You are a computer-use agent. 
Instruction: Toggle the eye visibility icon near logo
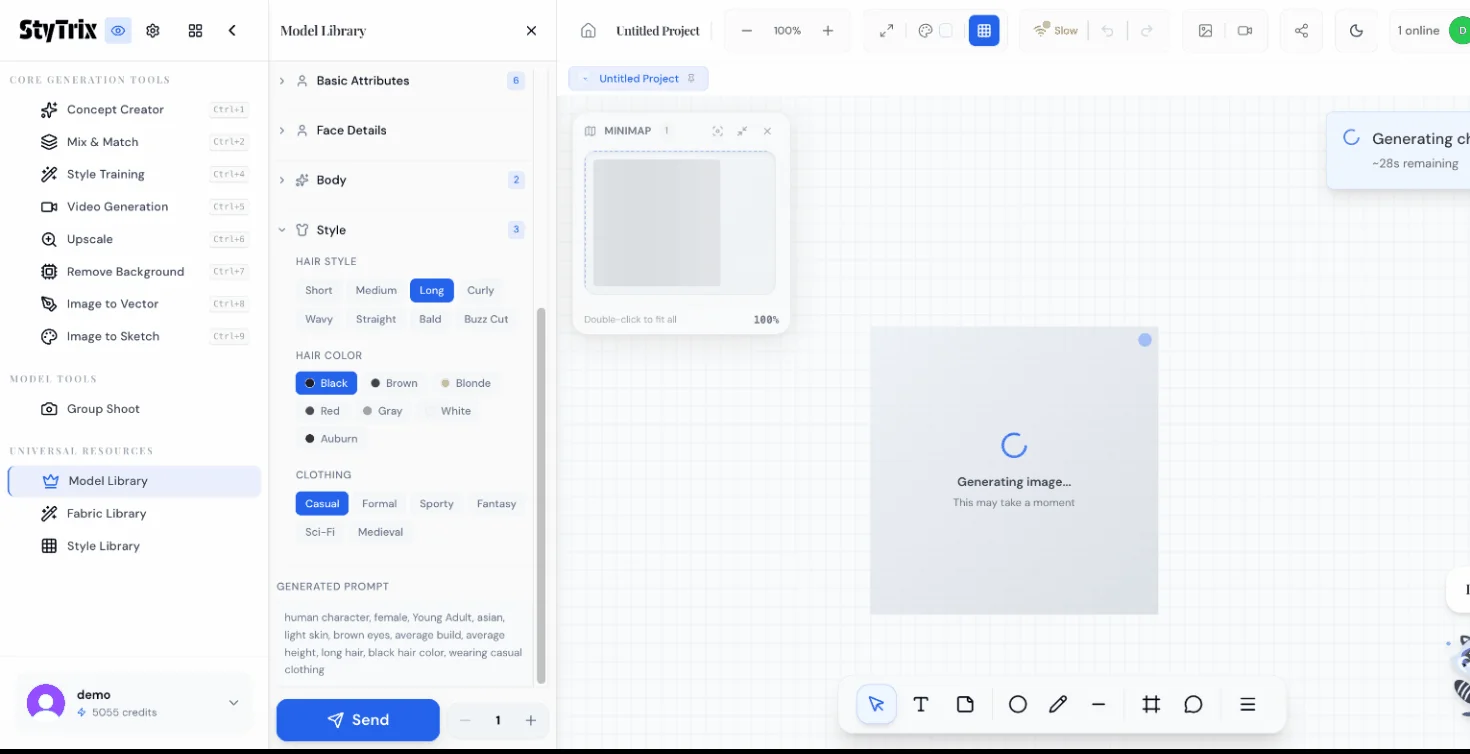119,31
